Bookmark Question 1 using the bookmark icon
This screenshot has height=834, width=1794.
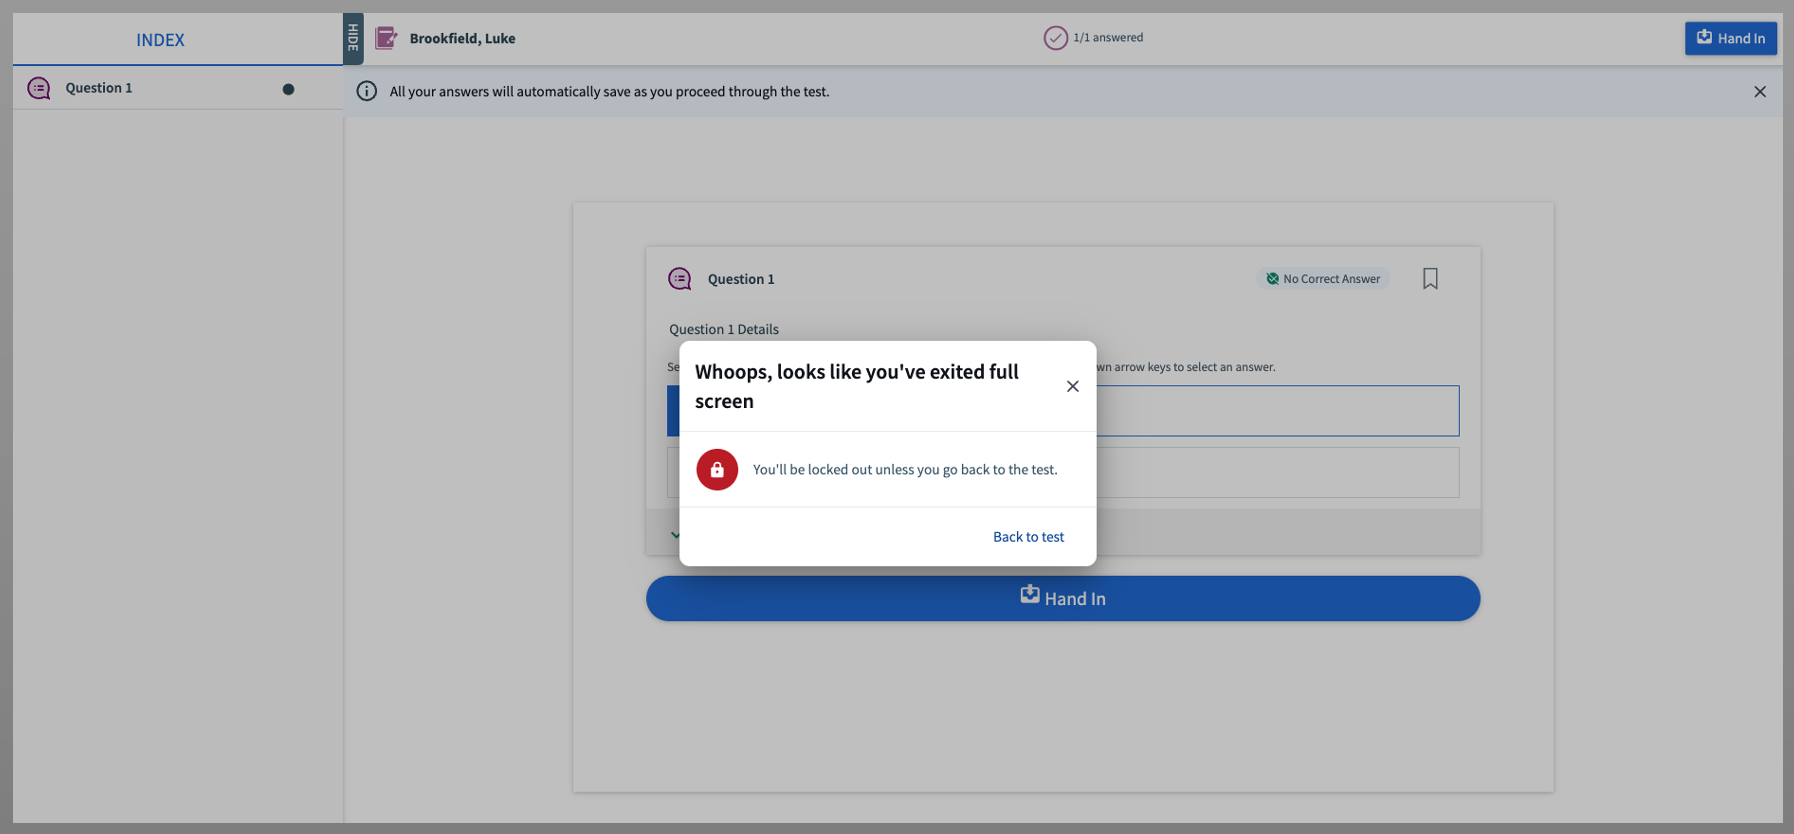[x=1430, y=279]
